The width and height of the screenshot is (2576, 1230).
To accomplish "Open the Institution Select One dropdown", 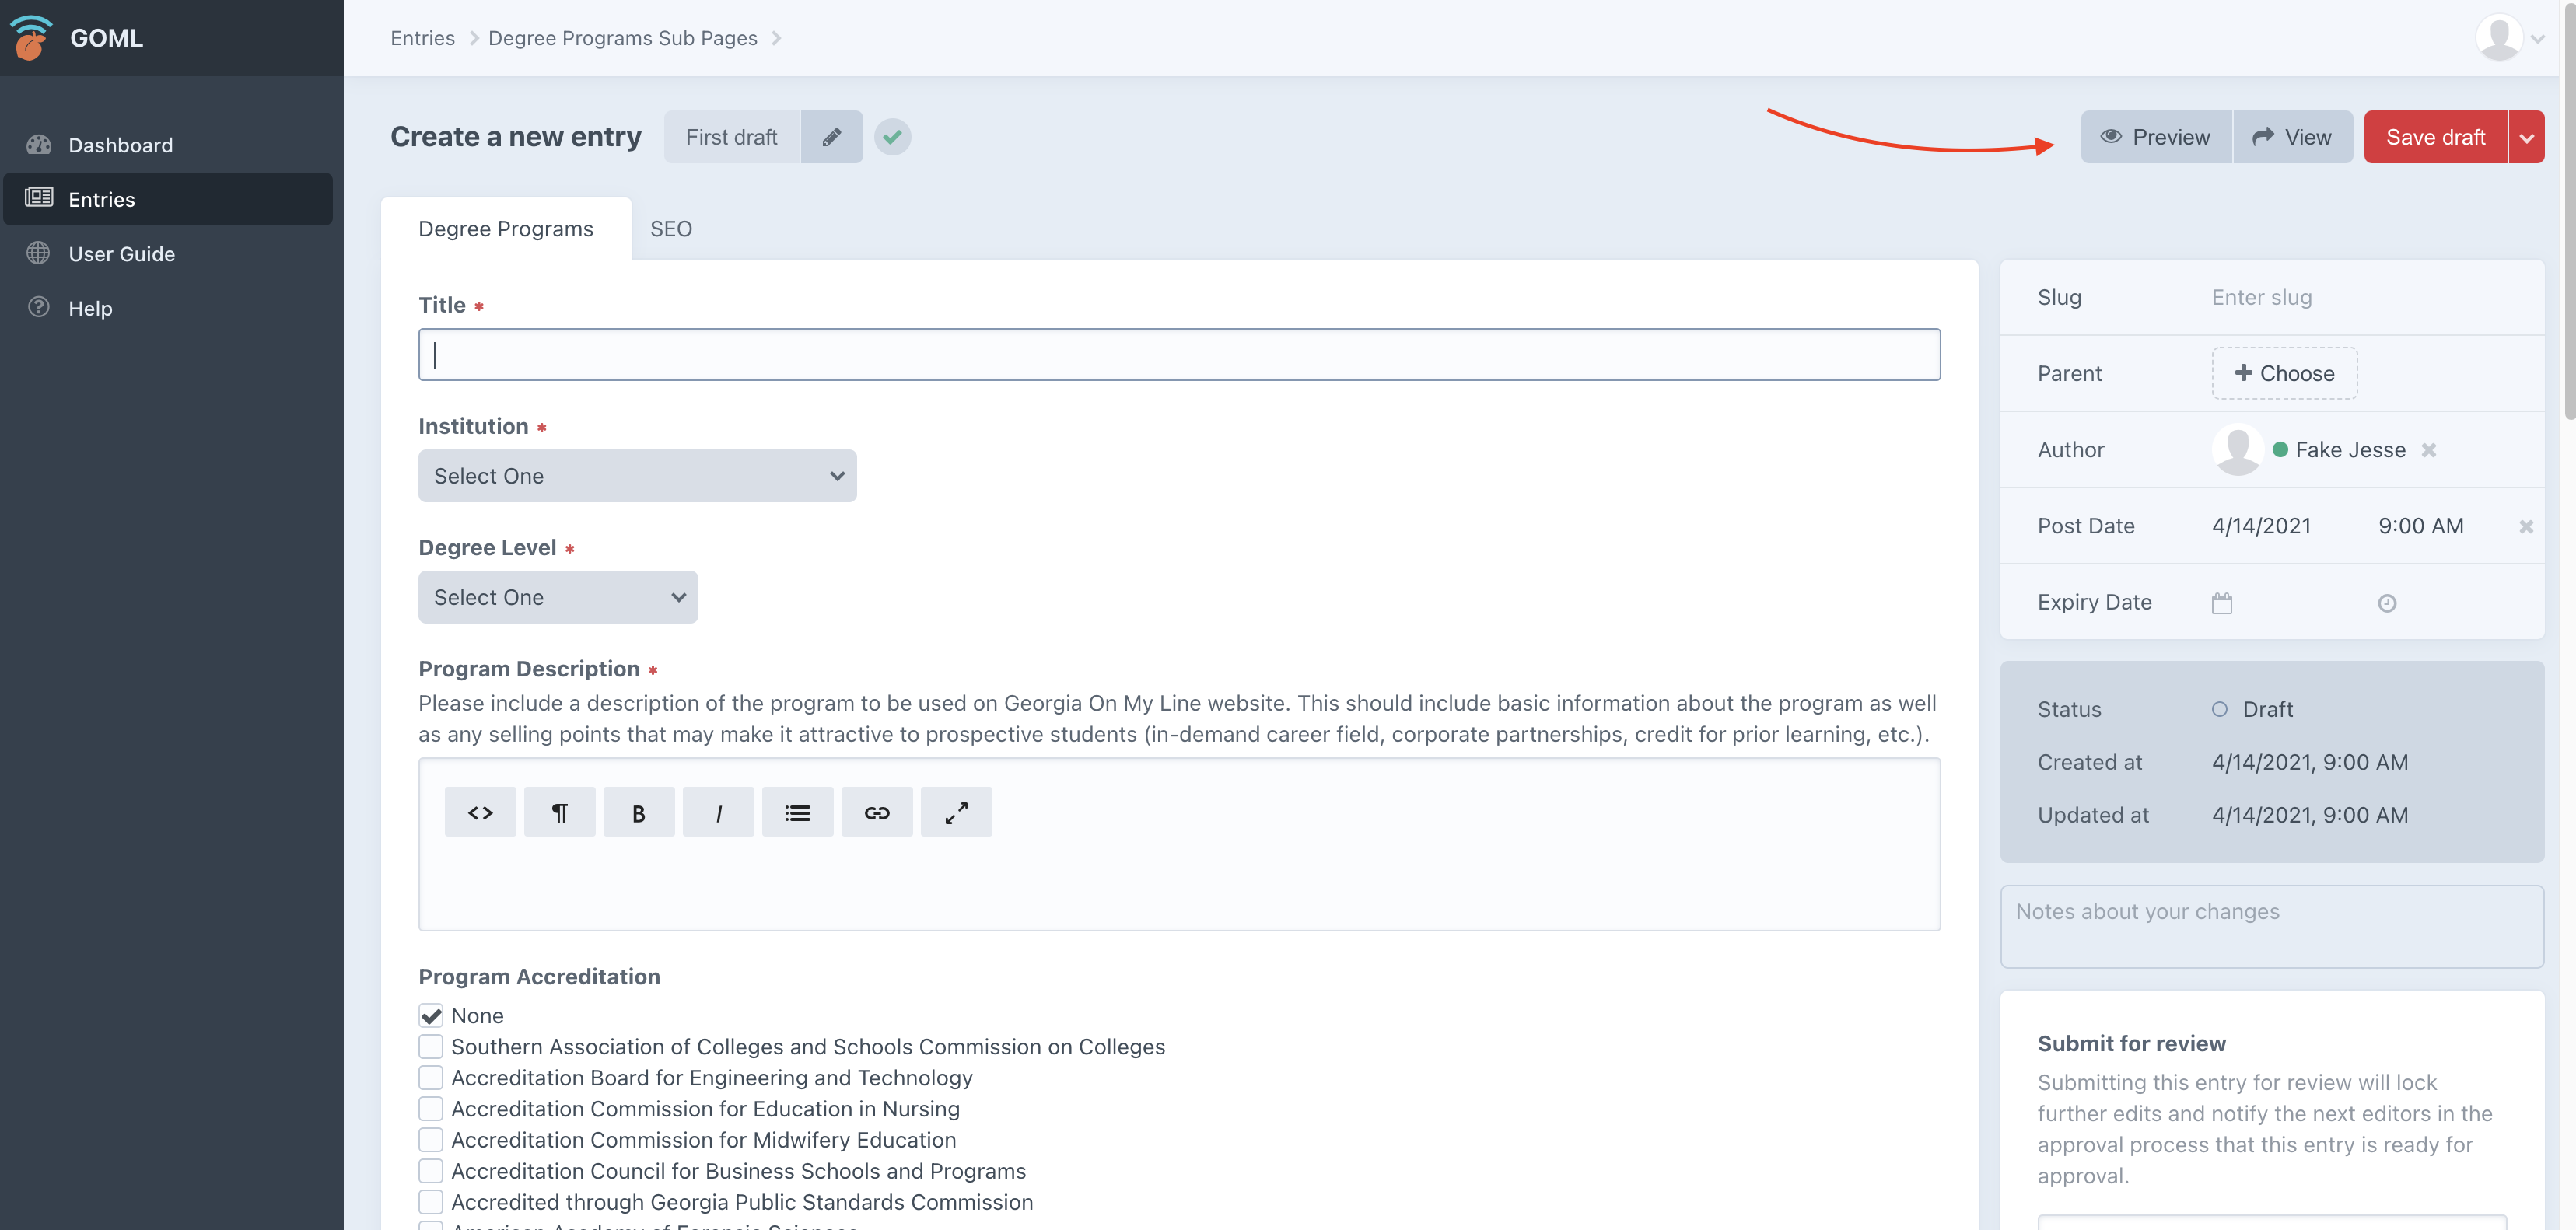I will tap(637, 476).
